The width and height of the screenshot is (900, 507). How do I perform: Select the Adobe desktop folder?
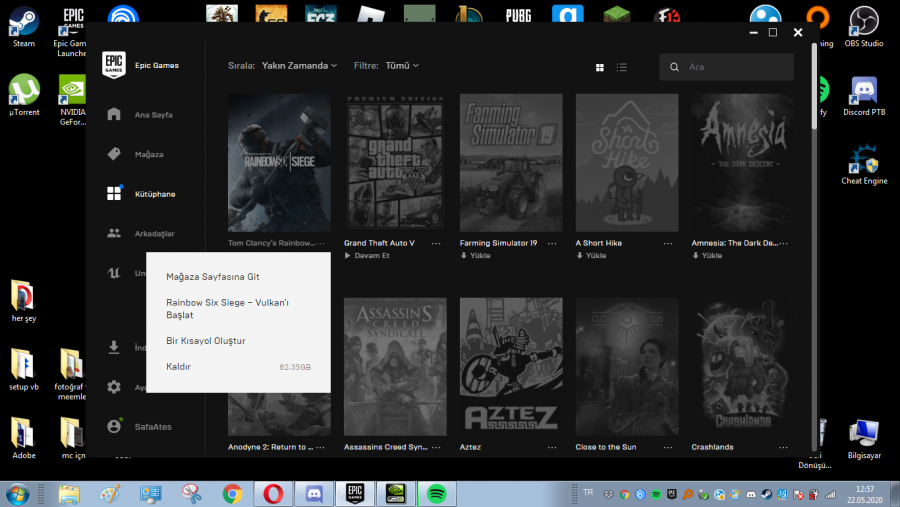(24, 439)
